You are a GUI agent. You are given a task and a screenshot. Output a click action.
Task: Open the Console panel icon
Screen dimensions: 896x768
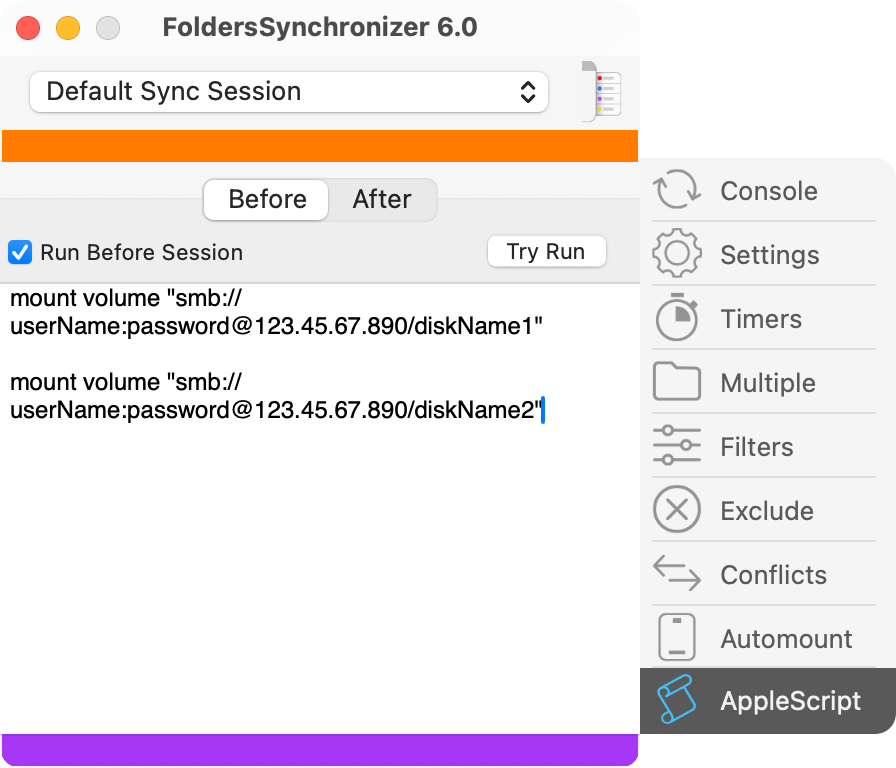[x=677, y=190]
